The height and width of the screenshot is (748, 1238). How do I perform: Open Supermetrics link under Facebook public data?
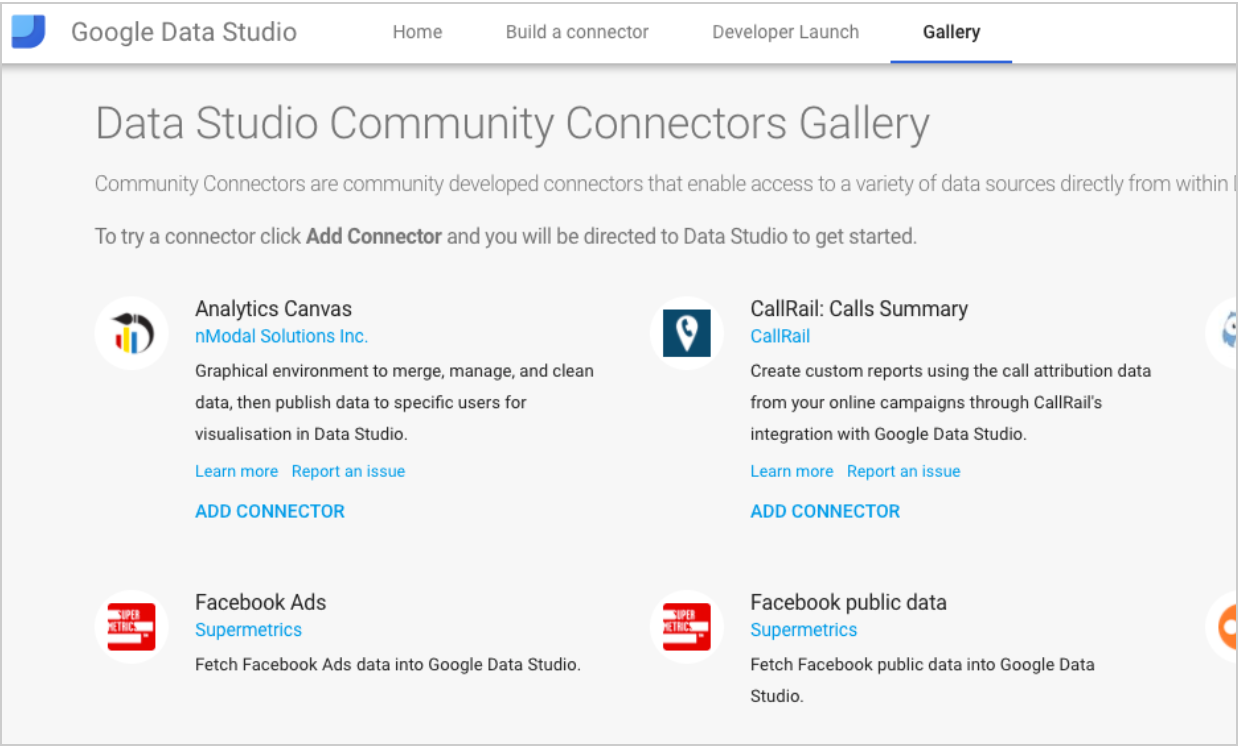point(804,630)
